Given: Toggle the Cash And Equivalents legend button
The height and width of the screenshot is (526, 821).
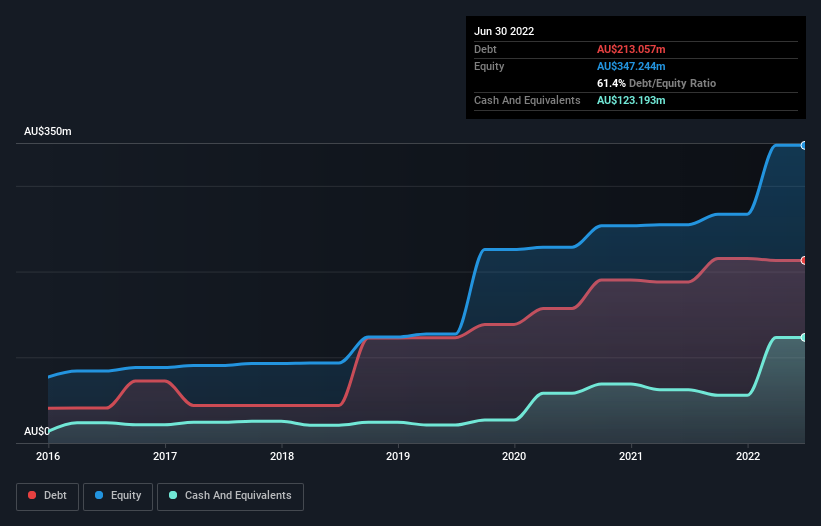Looking at the screenshot, I should tap(230, 496).
